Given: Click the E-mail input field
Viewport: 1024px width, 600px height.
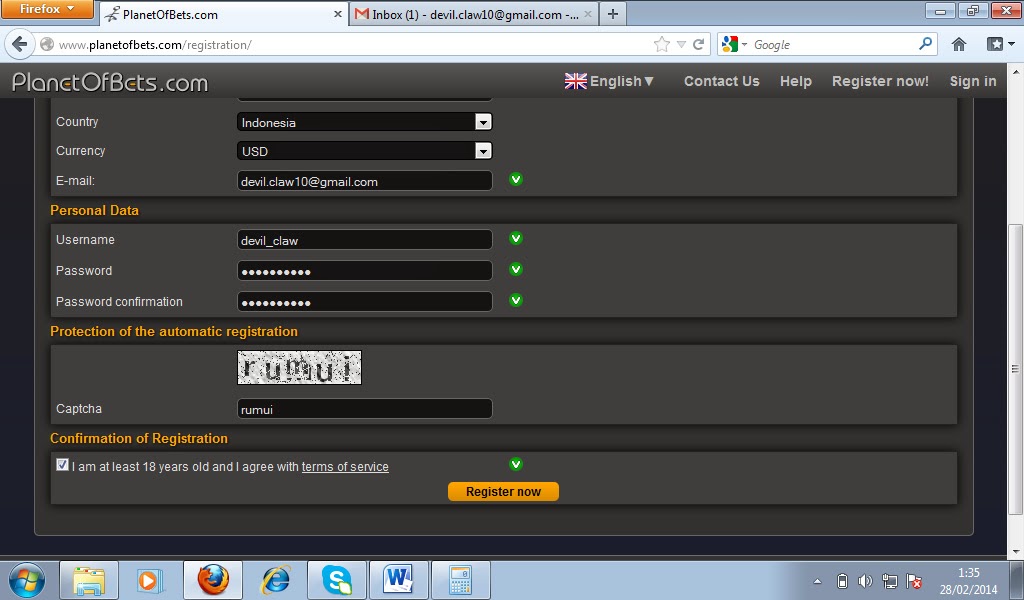Looking at the screenshot, I should pyautogui.click(x=364, y=181).
